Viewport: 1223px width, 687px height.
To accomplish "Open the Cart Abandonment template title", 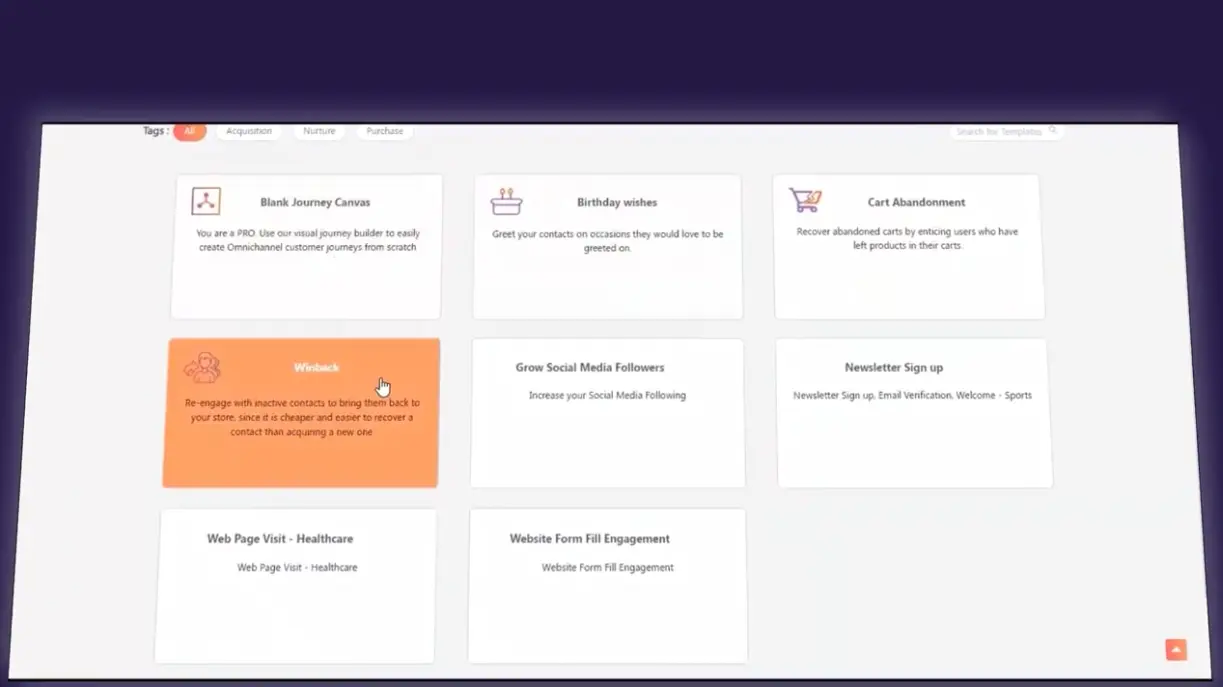I will (x=916, y=202).
